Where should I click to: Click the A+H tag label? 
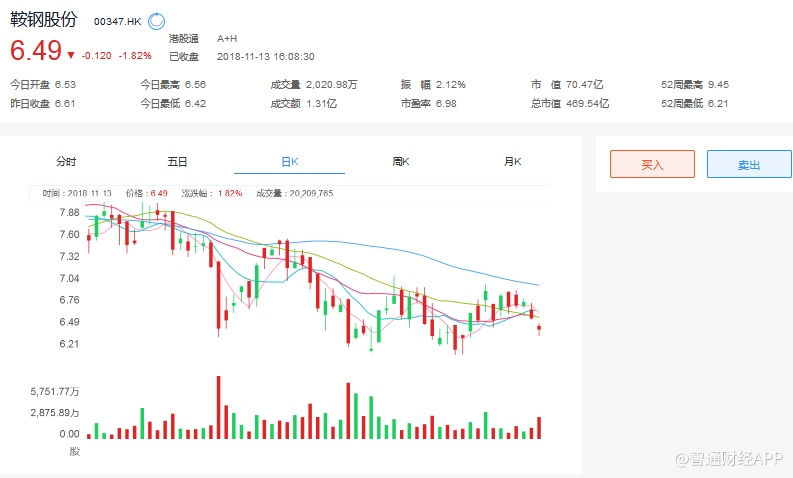tap(227, 38)
